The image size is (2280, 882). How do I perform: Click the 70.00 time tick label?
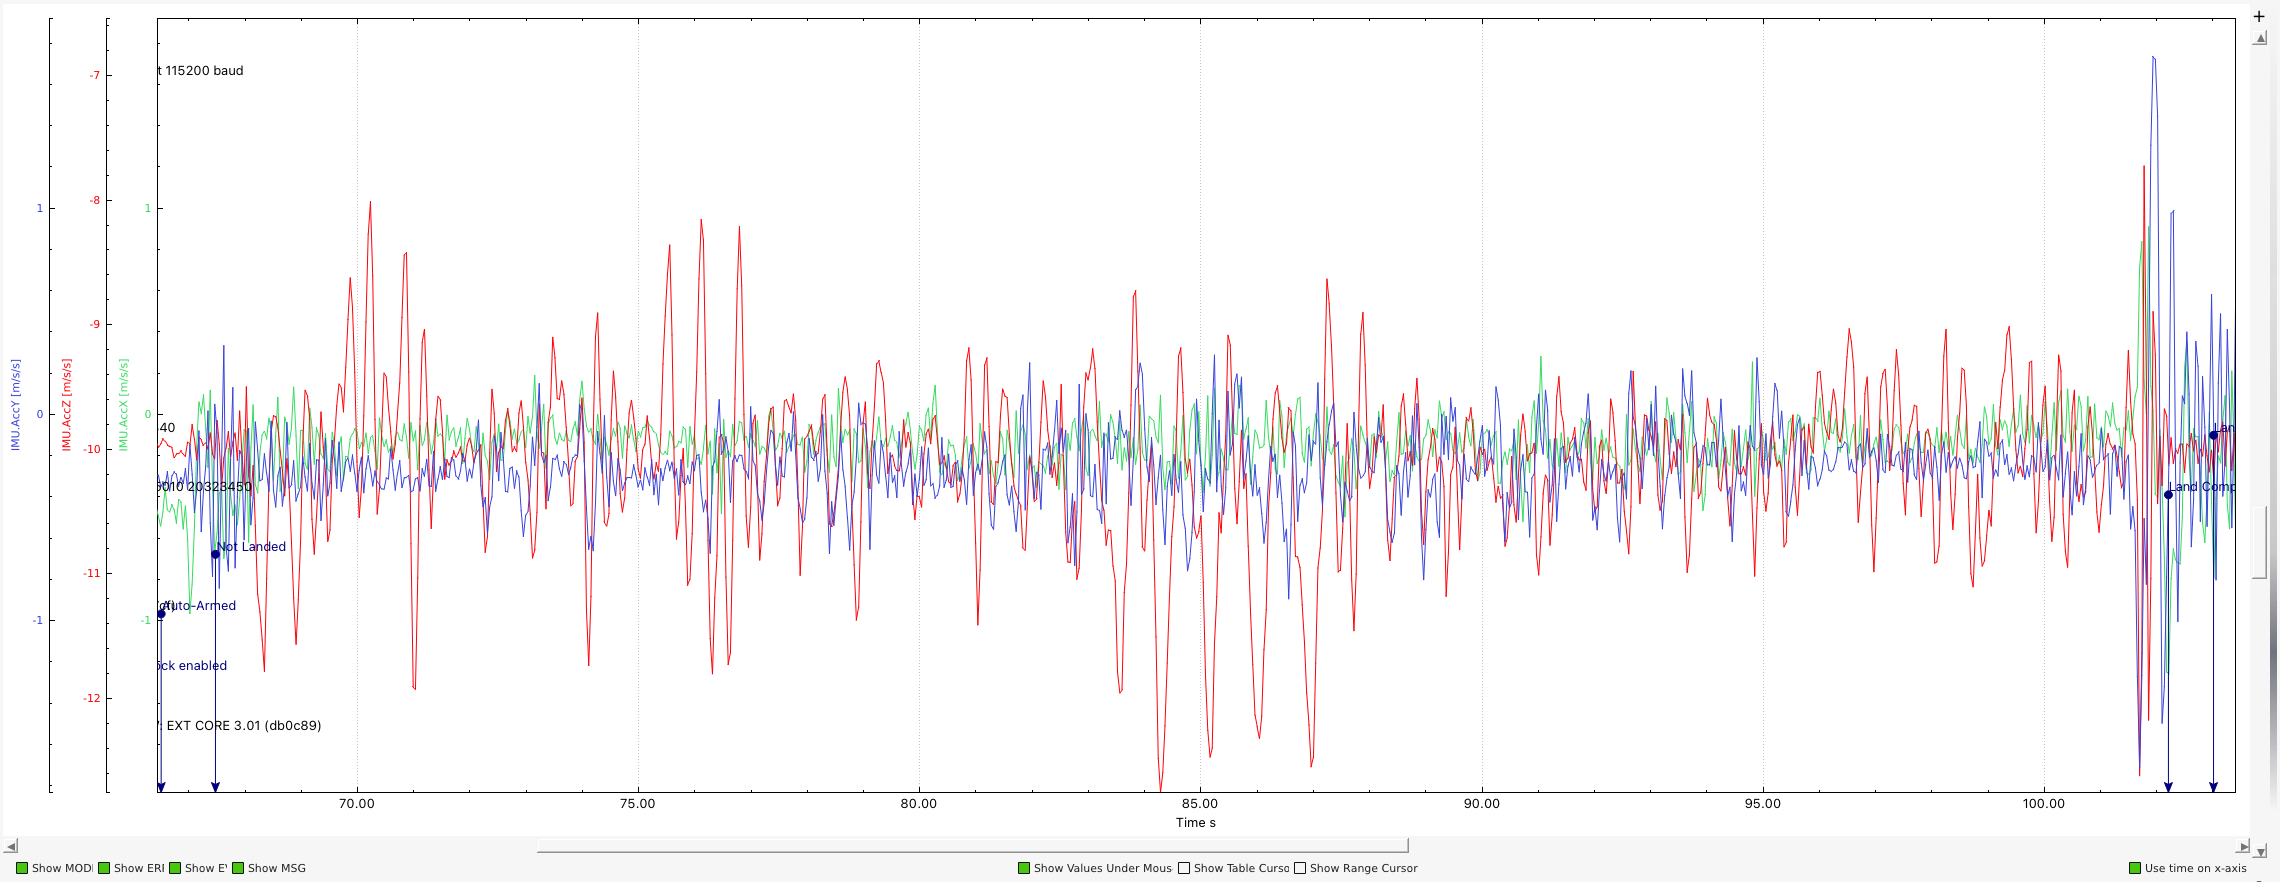pyautogui.click(x=357, y=803)
